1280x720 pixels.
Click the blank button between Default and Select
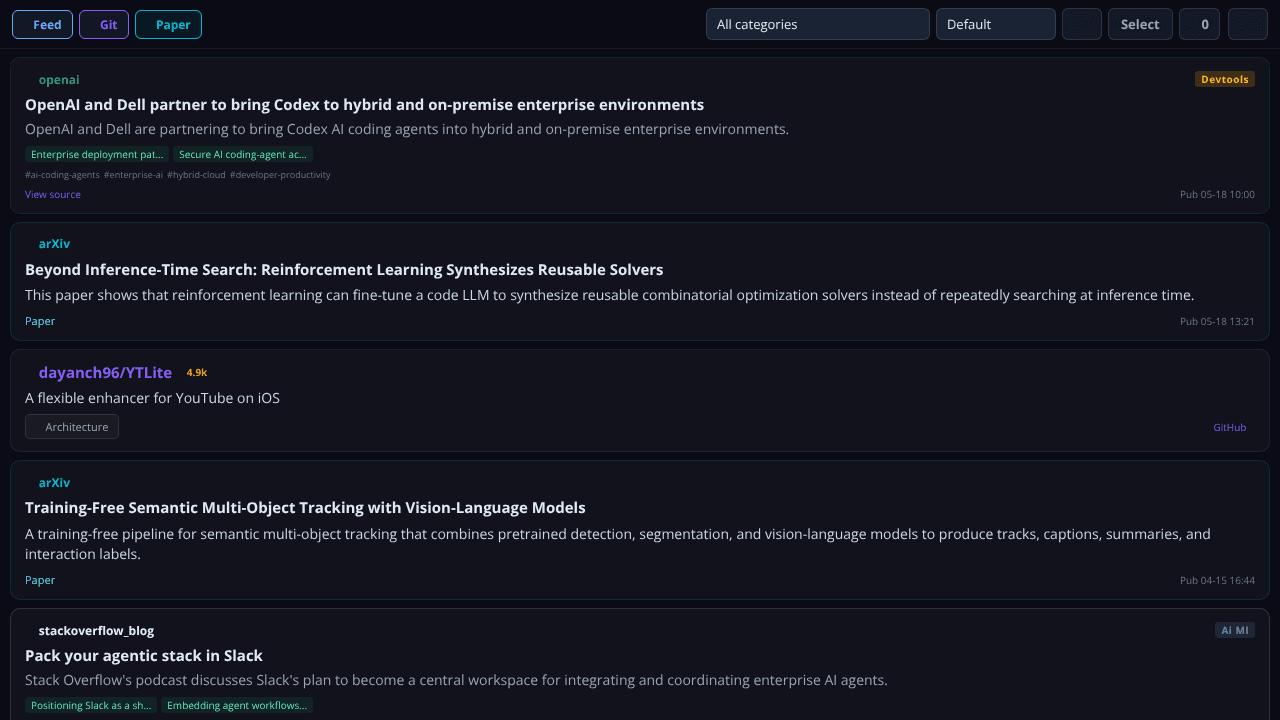1082,24
